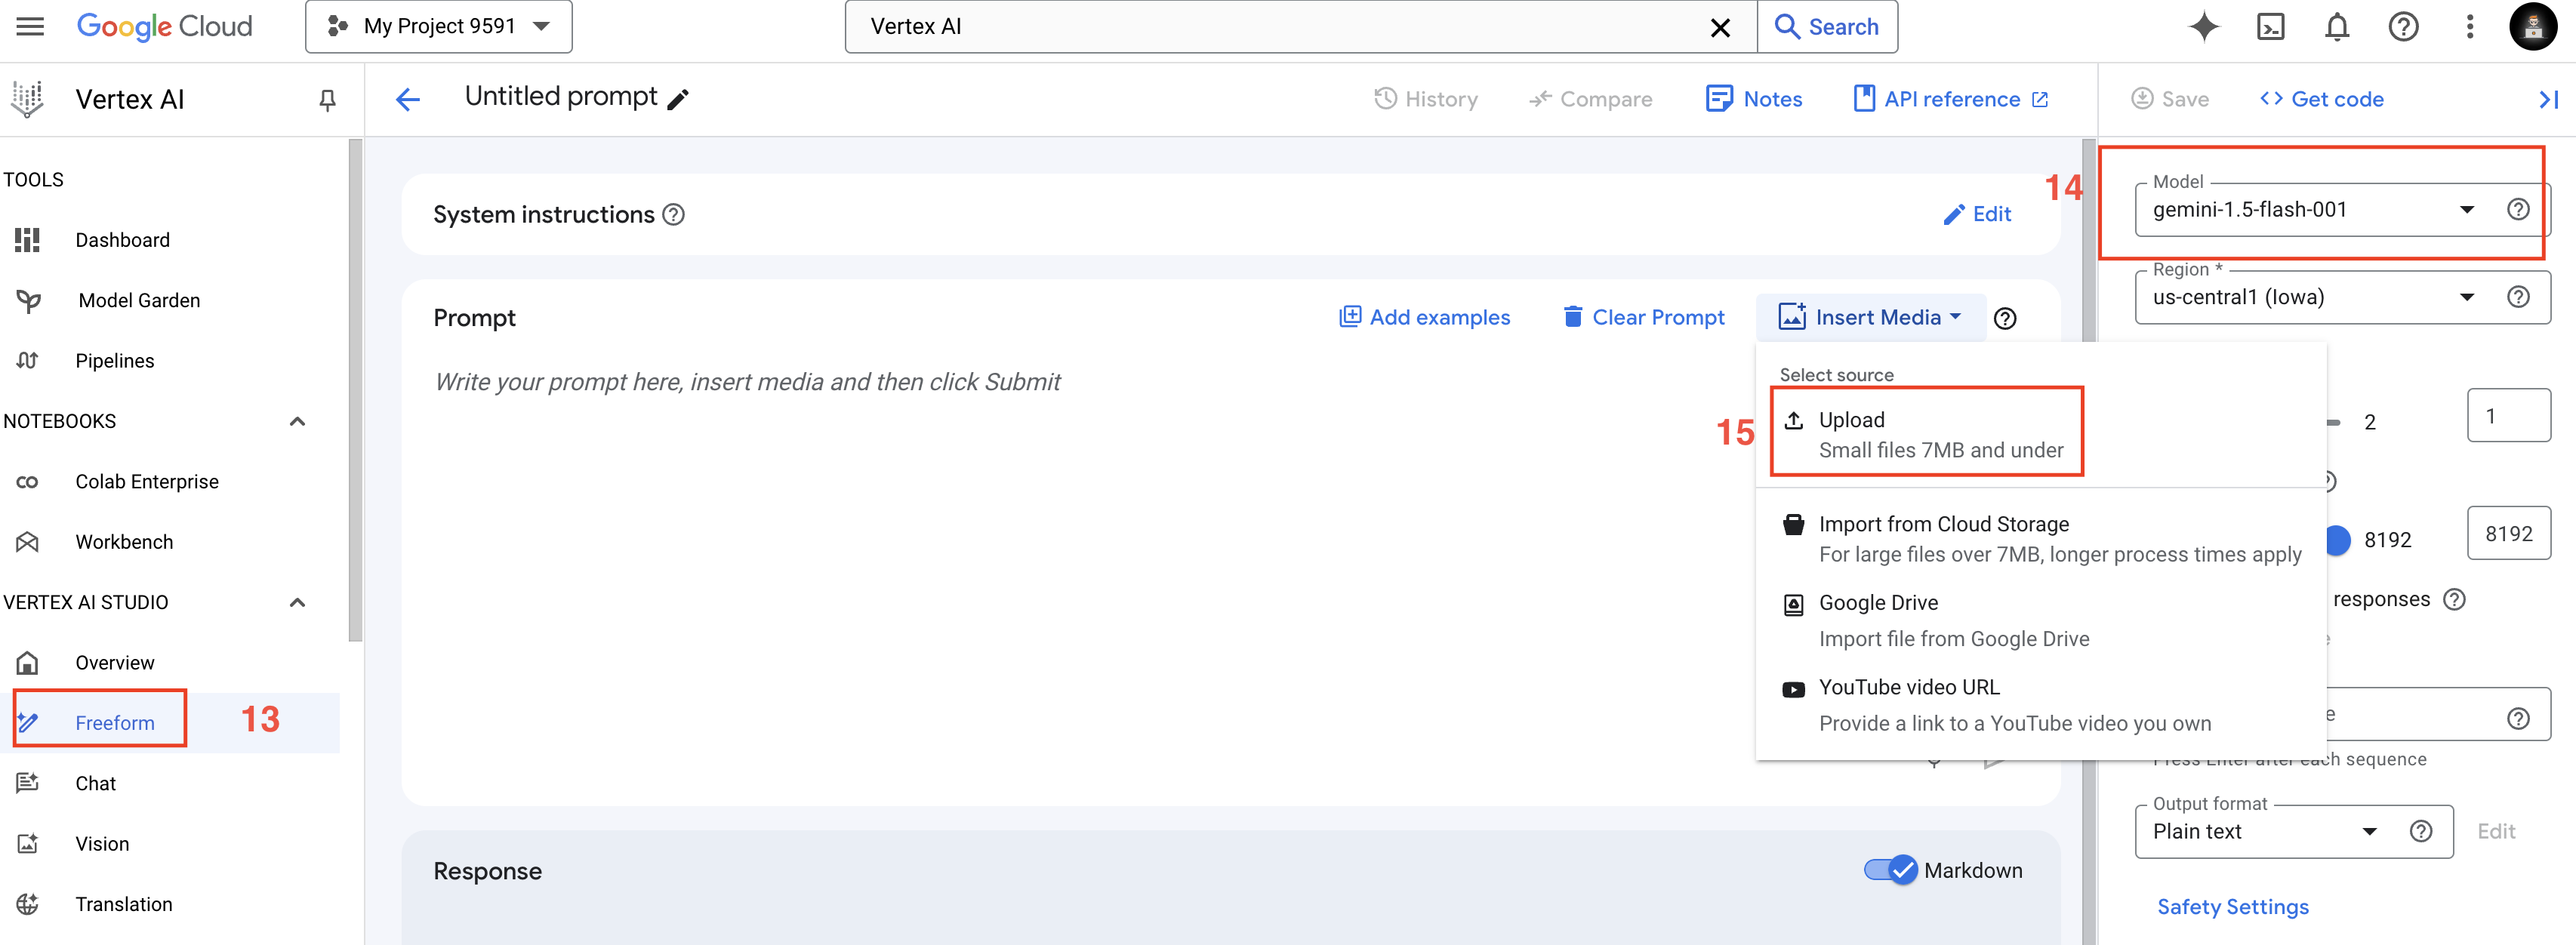2576x945 pixels.
Task: Click into the prompt text area
Action: (1080, 560)
